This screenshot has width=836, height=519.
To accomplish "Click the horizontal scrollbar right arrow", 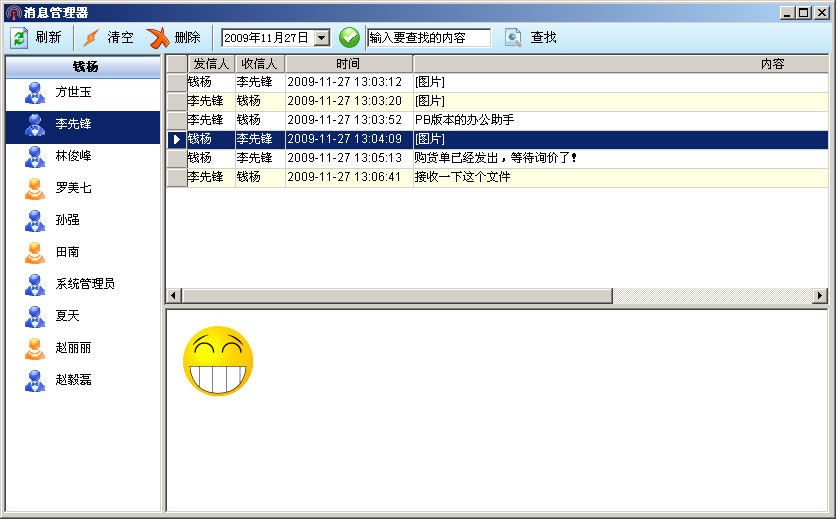I will click(820, 296).
